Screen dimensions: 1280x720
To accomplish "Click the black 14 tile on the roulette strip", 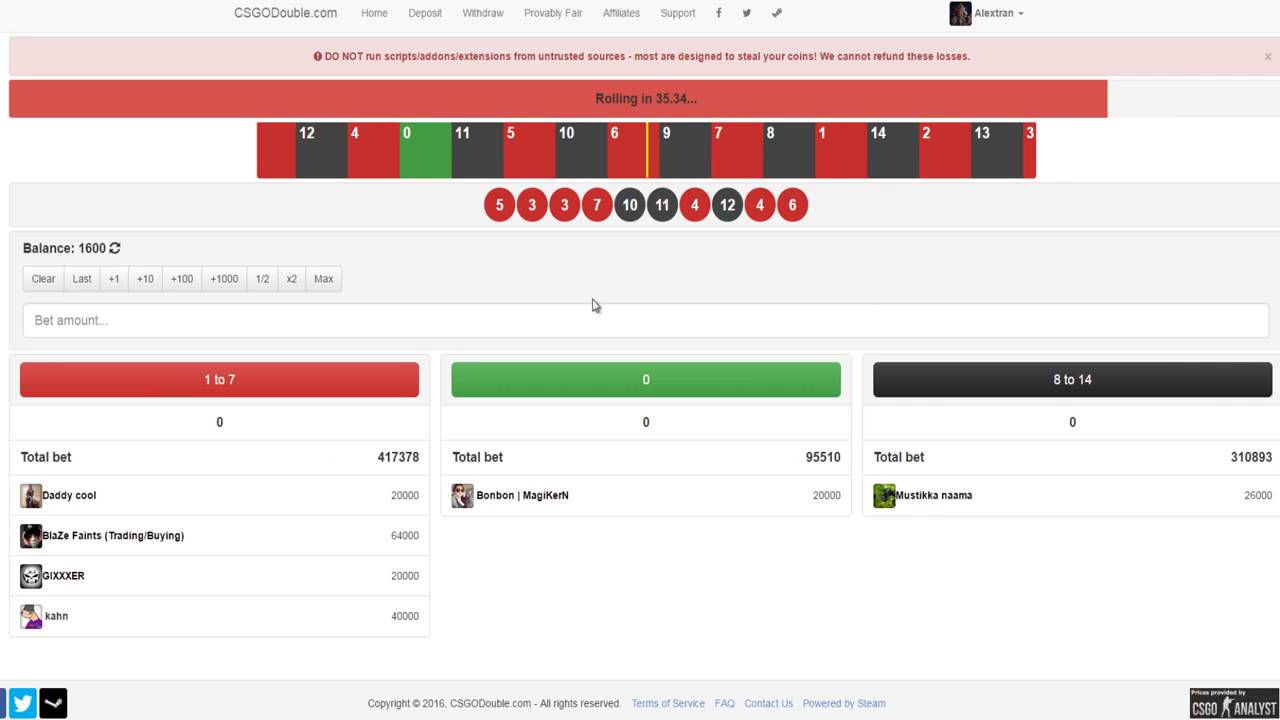I will click(893, 150).
